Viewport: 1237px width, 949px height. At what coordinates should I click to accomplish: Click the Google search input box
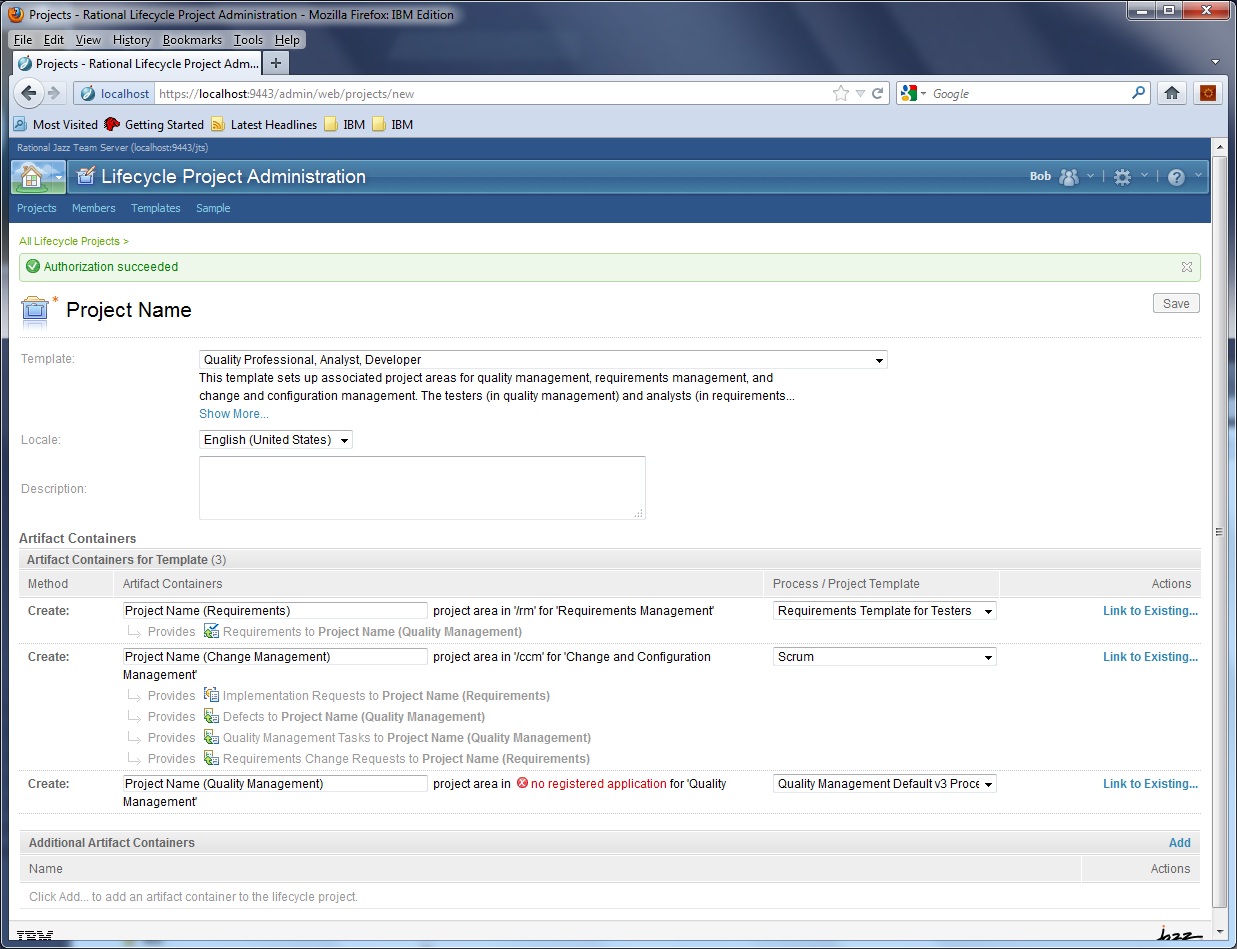coord(1030,94)
